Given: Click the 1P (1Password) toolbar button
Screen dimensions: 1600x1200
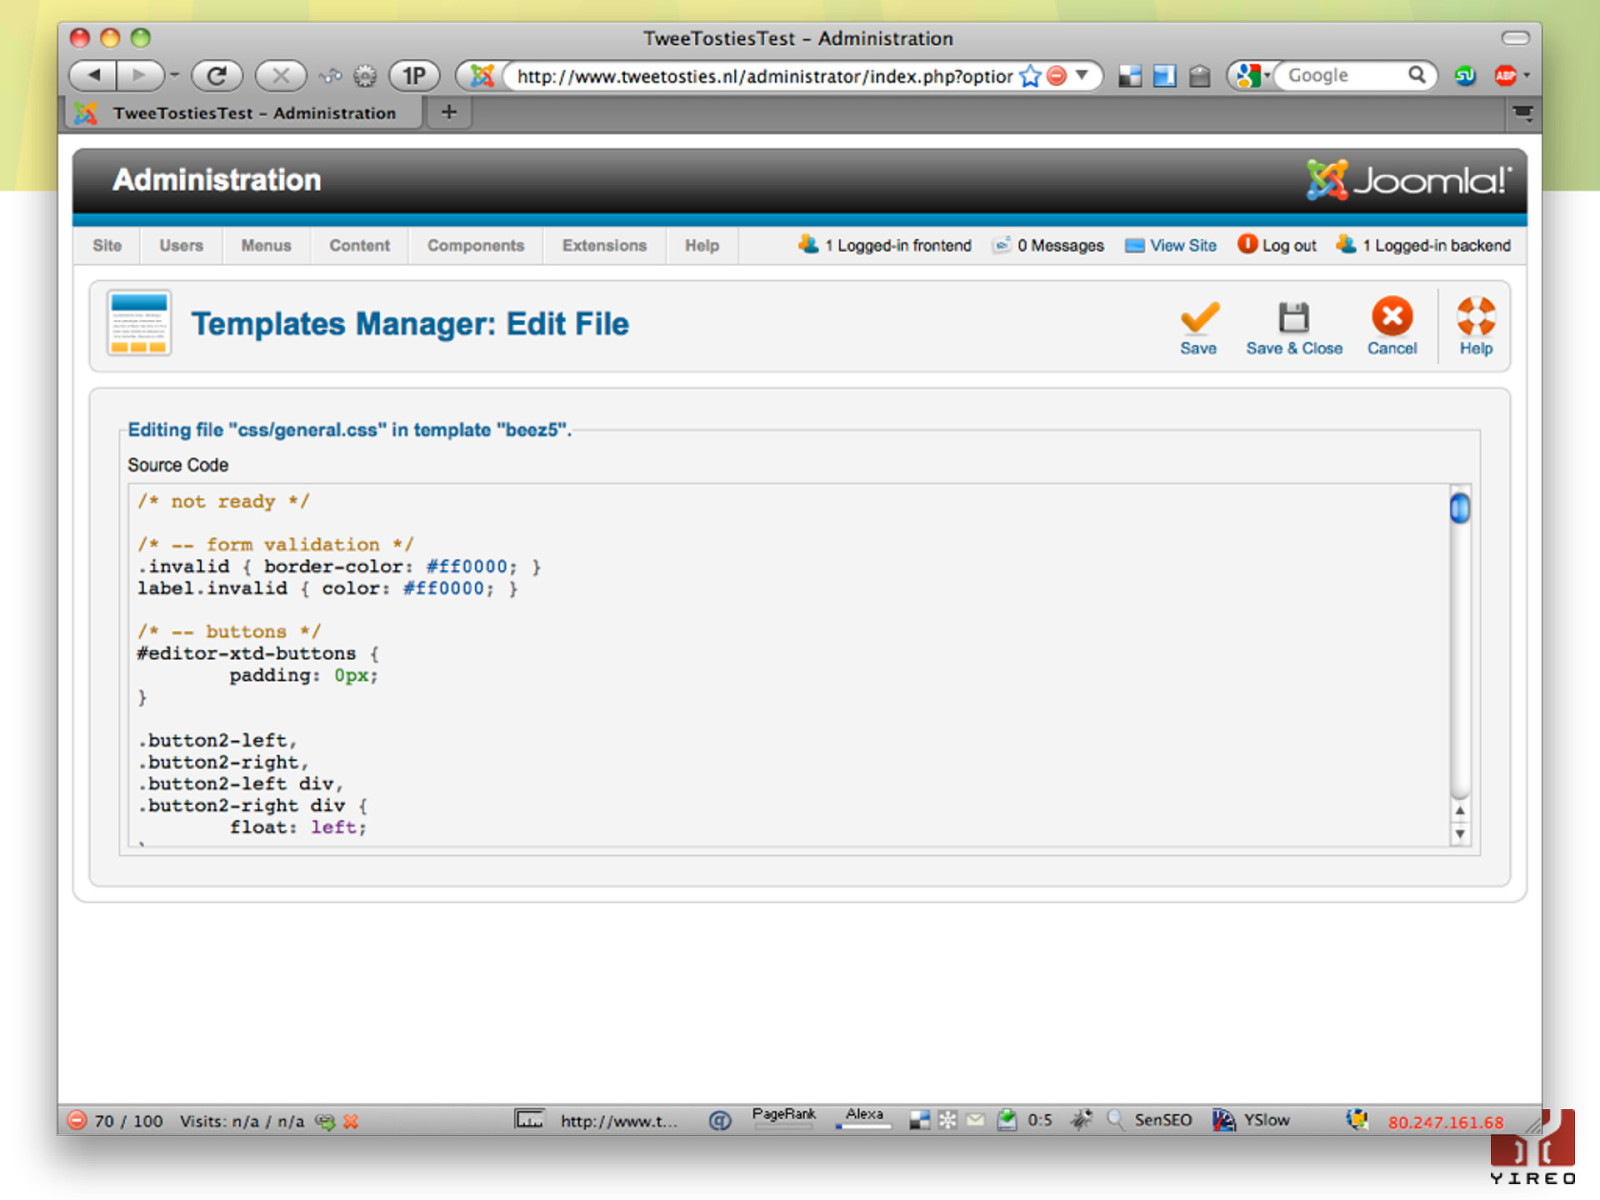Looking at the screenshot, I should (x=414, y=75).
